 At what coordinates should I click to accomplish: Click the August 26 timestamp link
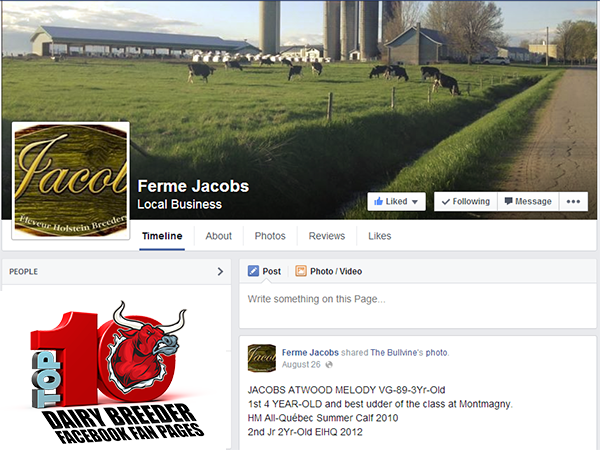coord(301,365)
